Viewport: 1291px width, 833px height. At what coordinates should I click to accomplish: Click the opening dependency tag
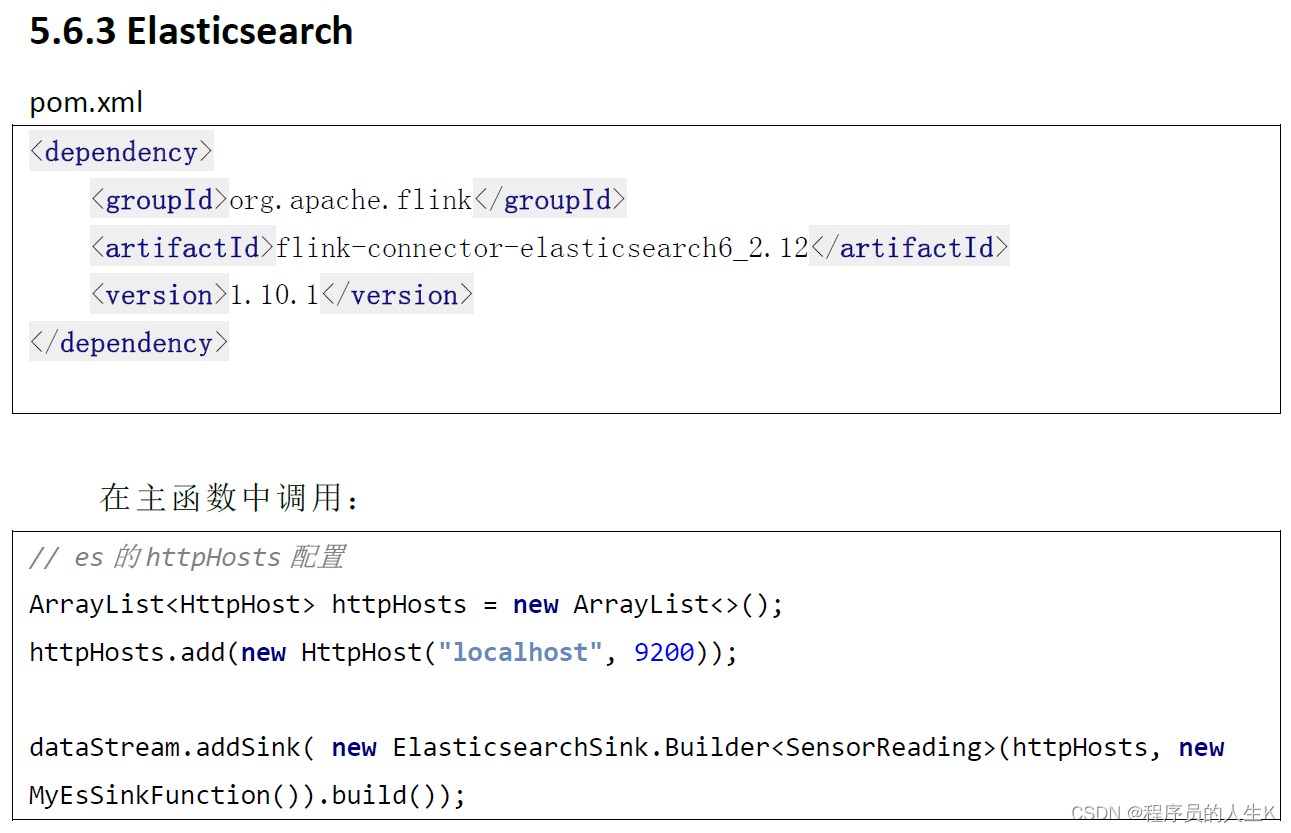[x=121, y=152]
